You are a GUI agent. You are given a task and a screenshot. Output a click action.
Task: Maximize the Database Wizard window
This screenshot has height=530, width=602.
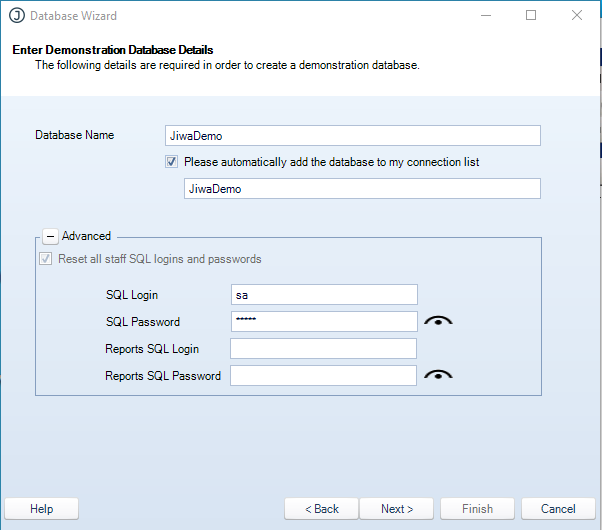click(531, 16)
